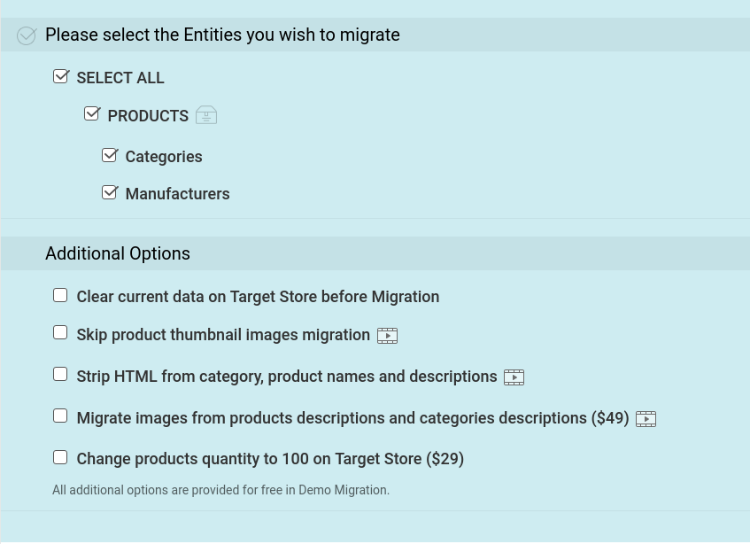Click the step-complete checkmark icon beside the Entities header

click(x=26, y=35)
